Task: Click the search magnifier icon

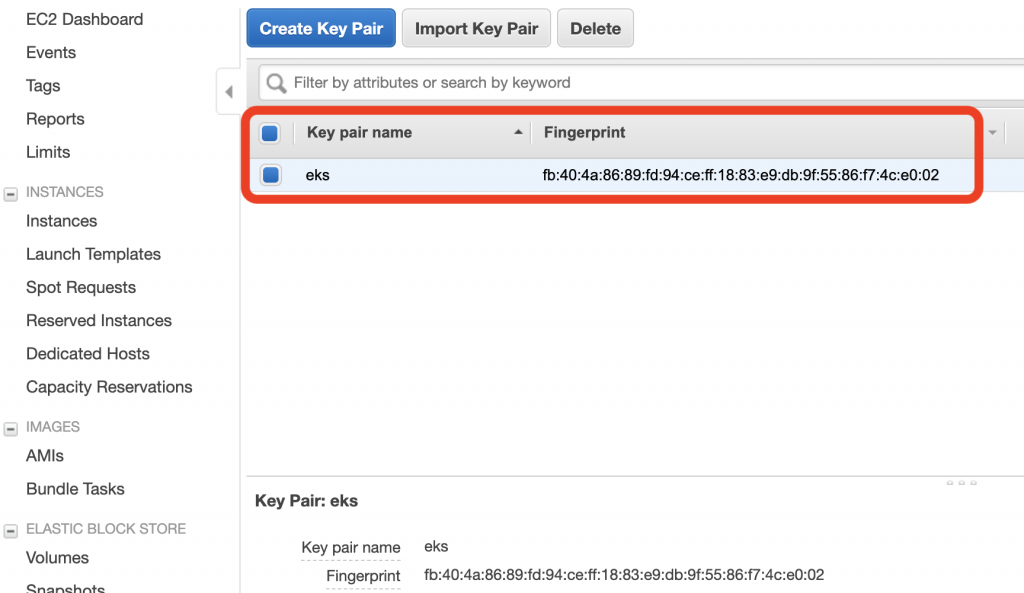Action: (x=276, y=83)
